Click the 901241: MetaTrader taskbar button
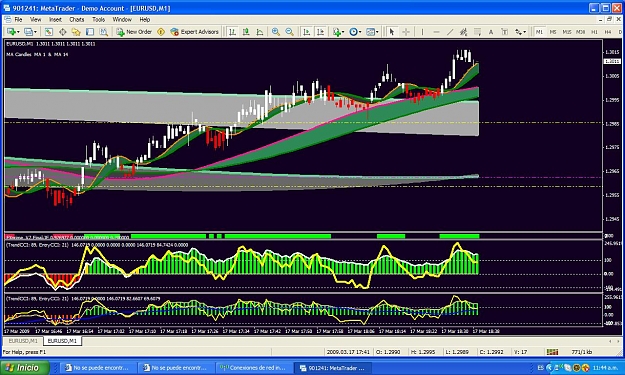 pos(332,368)
